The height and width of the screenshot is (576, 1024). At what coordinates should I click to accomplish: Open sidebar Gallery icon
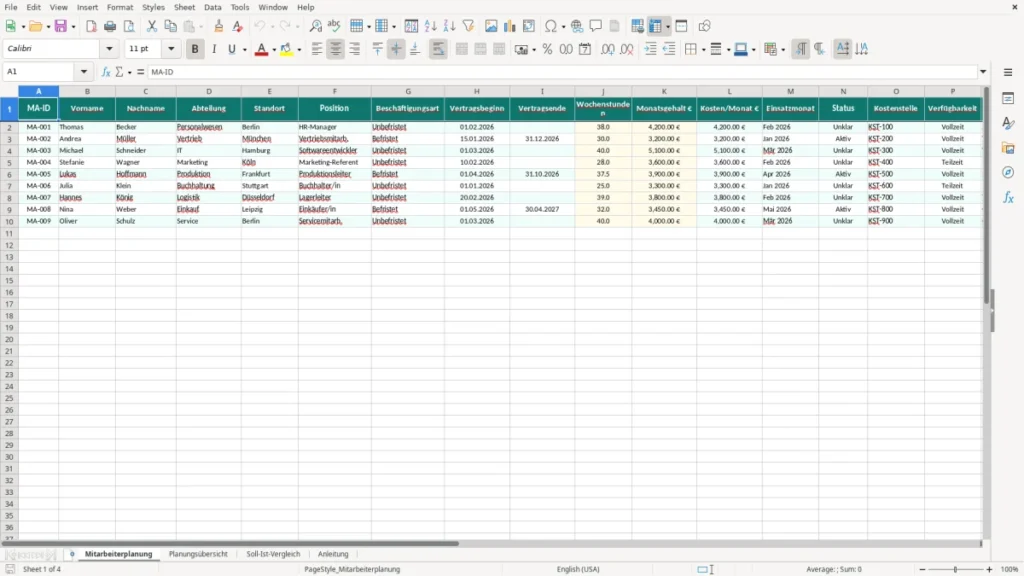tap(1008, 148)
